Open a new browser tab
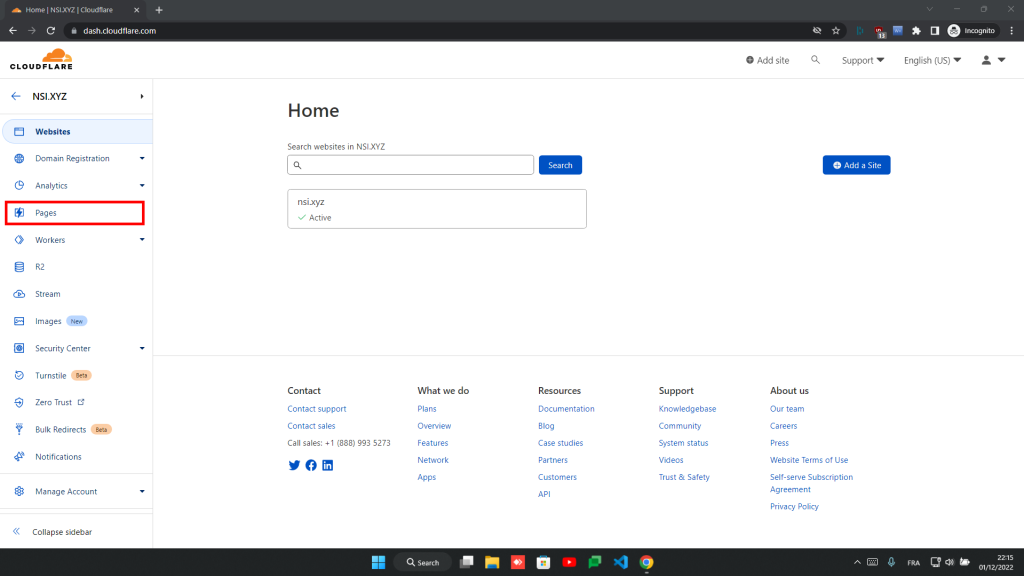 click(x=159, y=10)
